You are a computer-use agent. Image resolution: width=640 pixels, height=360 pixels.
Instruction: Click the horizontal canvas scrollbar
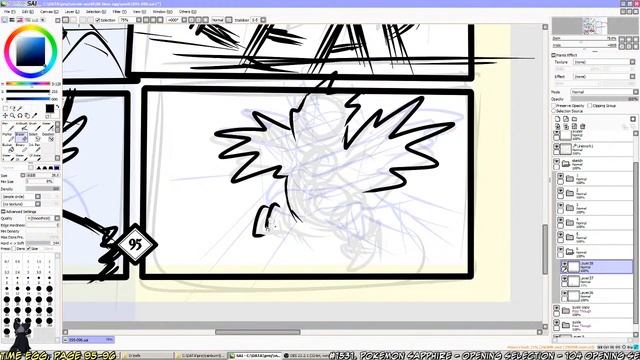[x=258, y=332]
